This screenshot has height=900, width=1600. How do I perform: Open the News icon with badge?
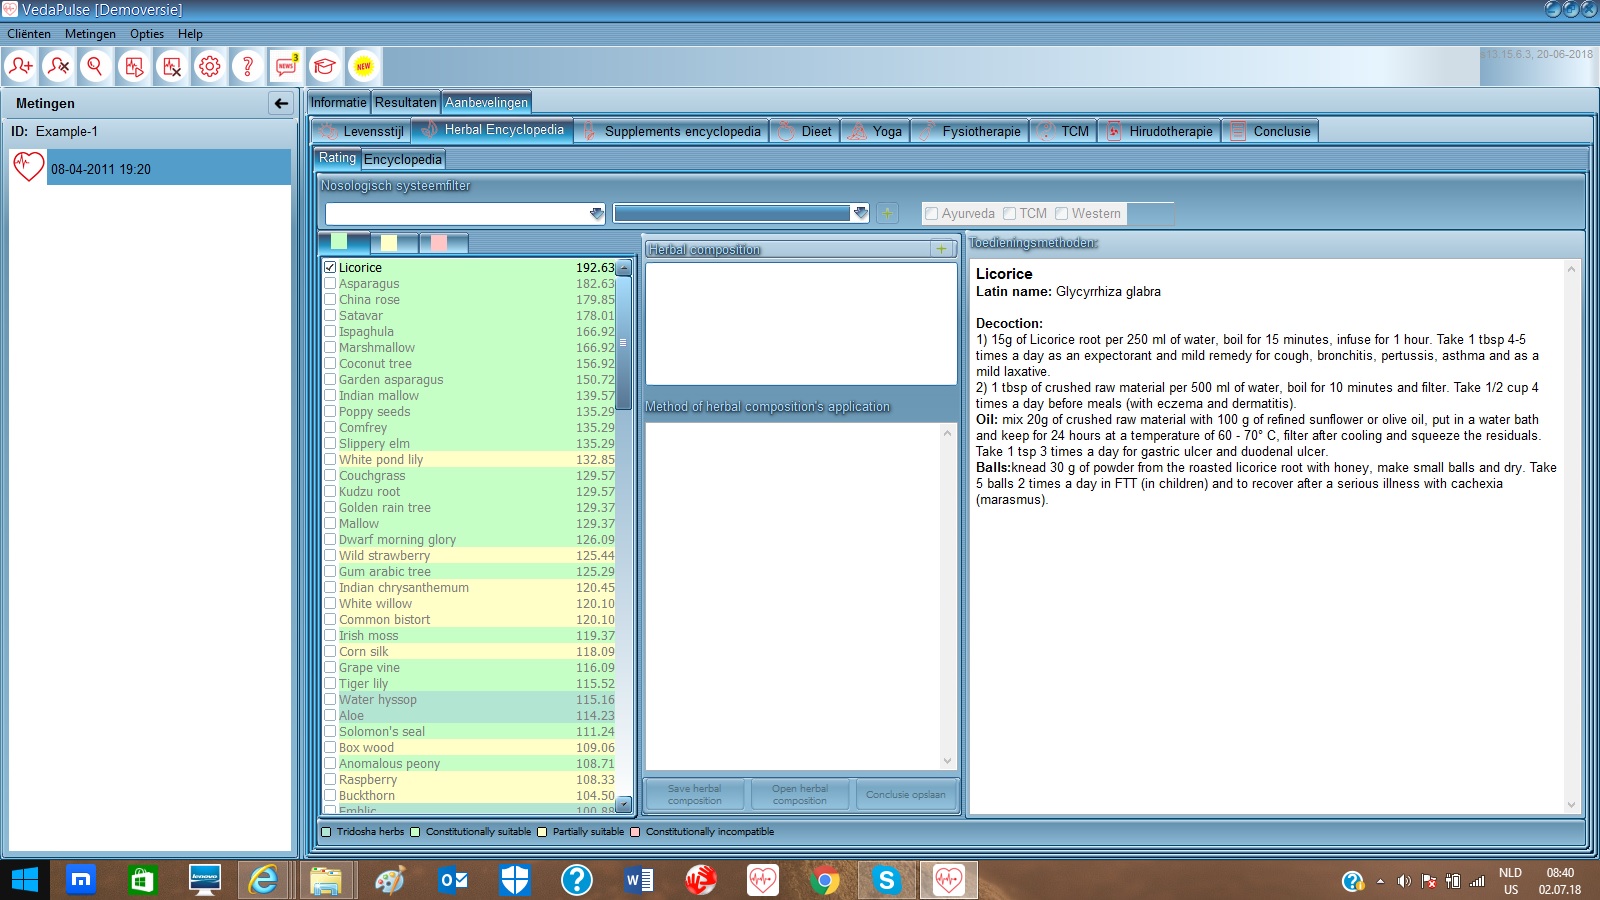(286, 67)
